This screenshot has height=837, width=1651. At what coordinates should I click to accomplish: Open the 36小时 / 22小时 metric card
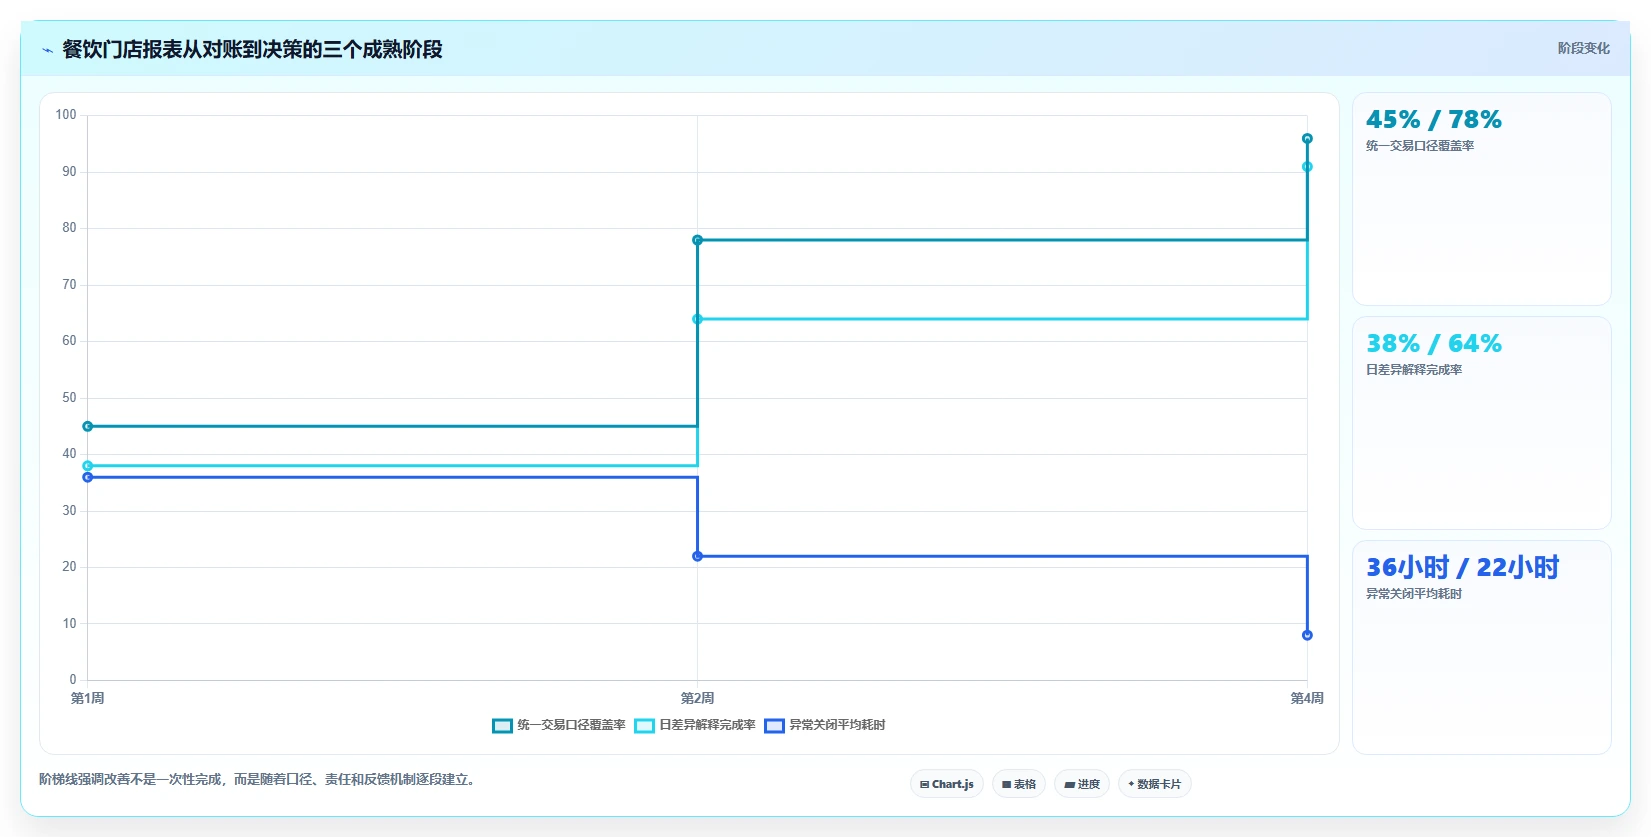coord(1482,647)
